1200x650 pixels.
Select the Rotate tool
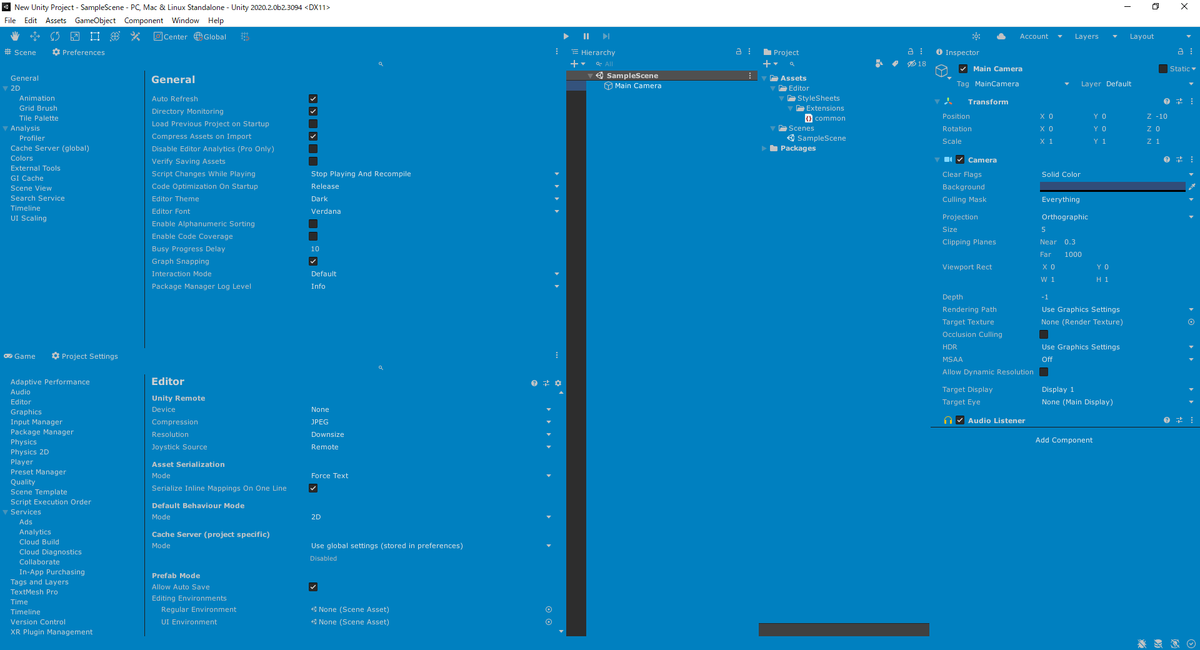[x=55, y=36]
